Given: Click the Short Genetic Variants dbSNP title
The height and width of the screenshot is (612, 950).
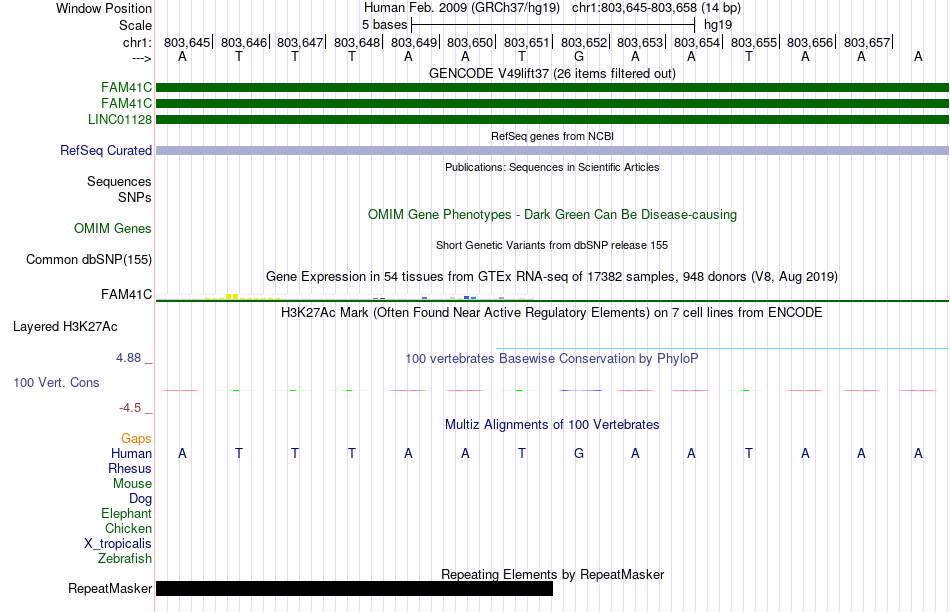Looking at the screenshot, I should click(x=552, y=245).
